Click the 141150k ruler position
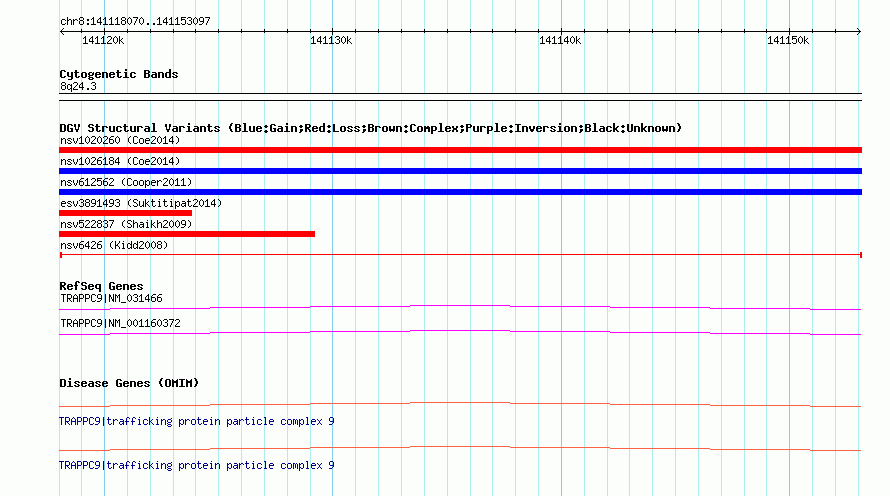Image resolution: width=890 pixels, height=496 pixels. pos(788,40)
